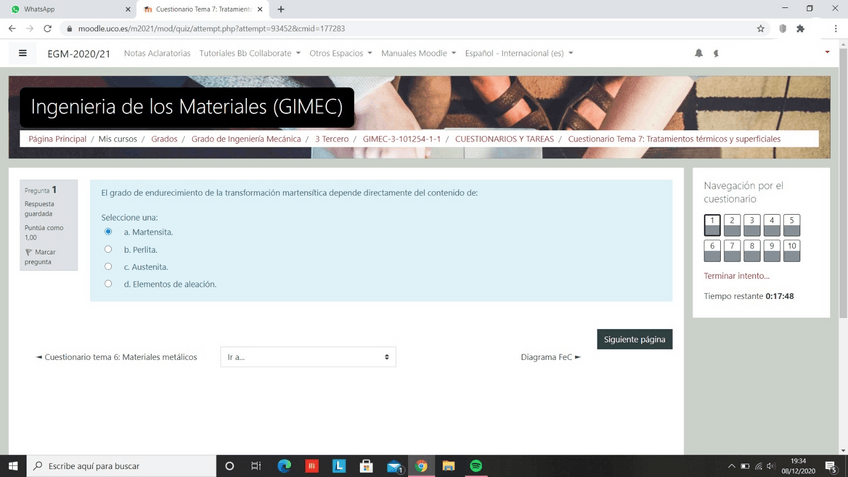848x477 pixels.
Task: Click the page vertical scrollbar
Action: 843,184
